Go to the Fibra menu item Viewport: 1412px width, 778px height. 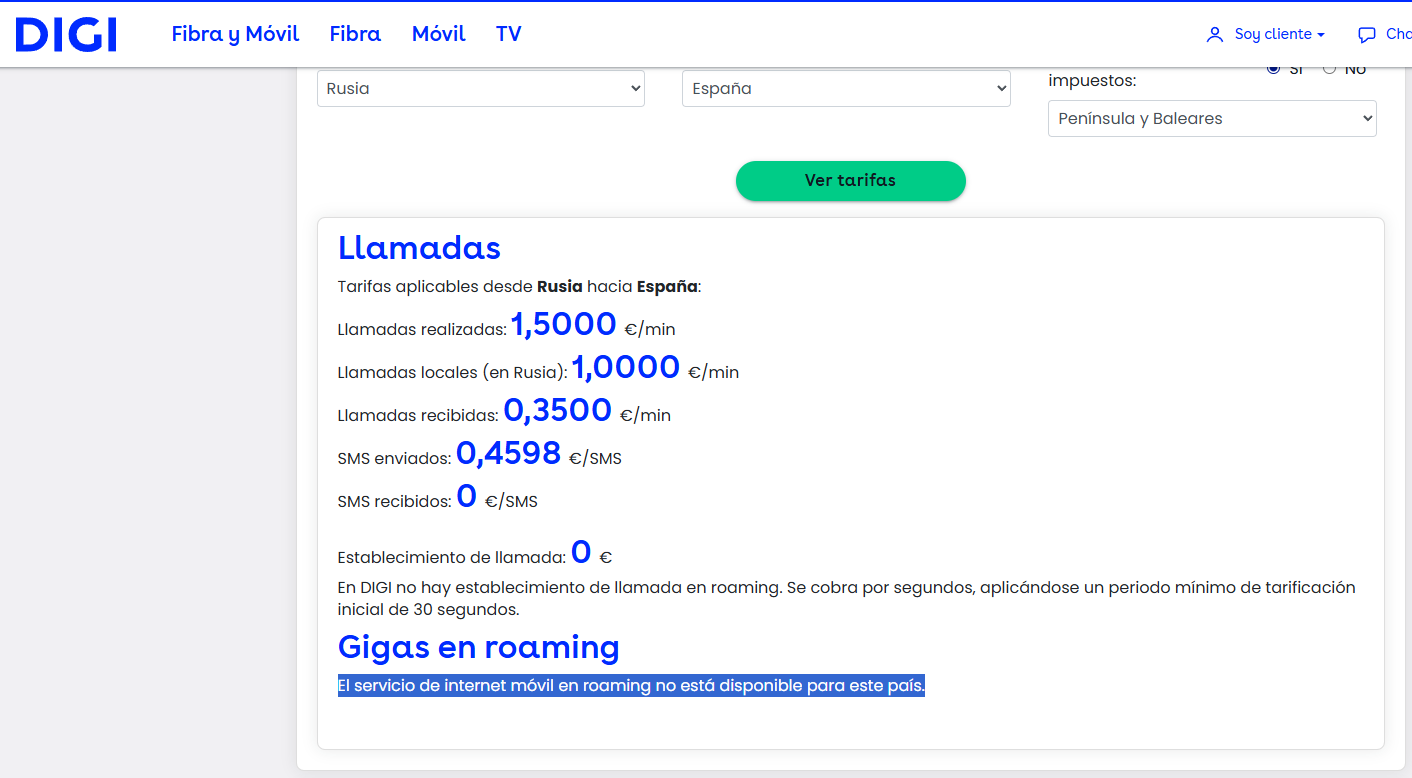(355, 34)
